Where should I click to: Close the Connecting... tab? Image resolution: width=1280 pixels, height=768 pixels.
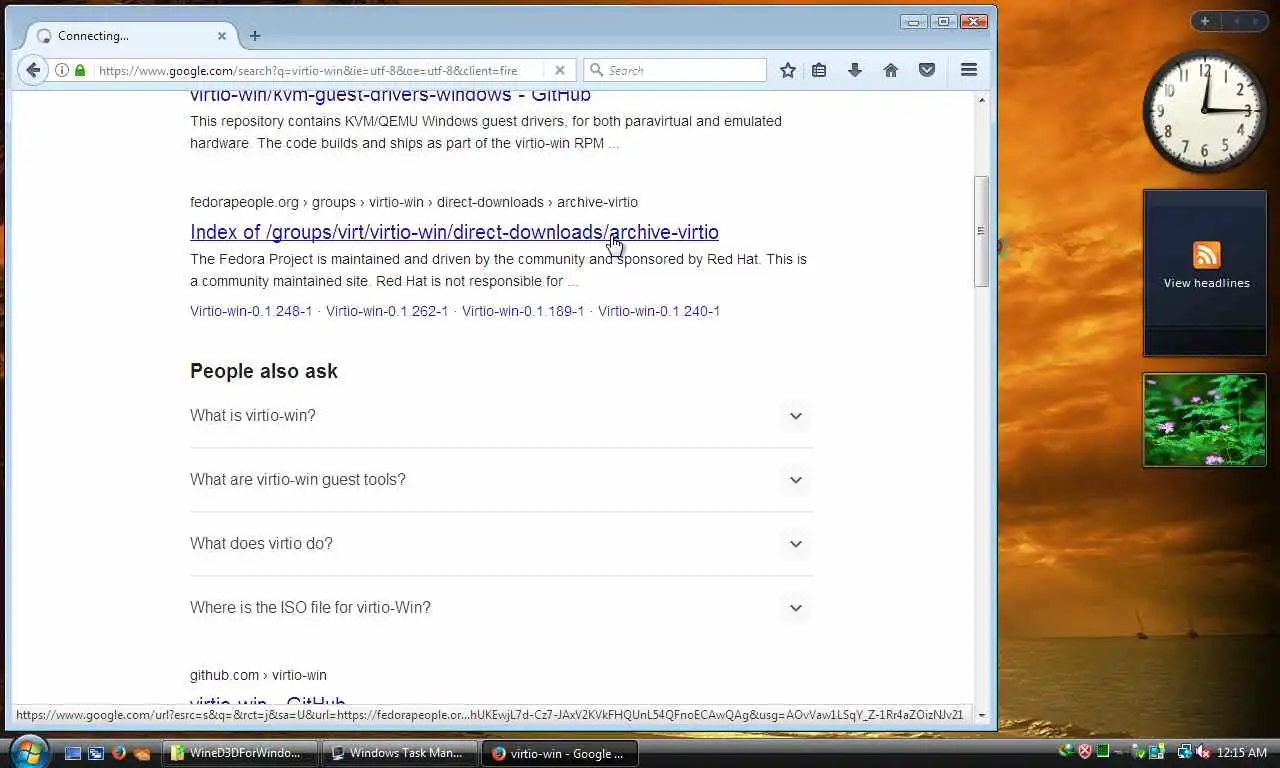pos(222,36)
